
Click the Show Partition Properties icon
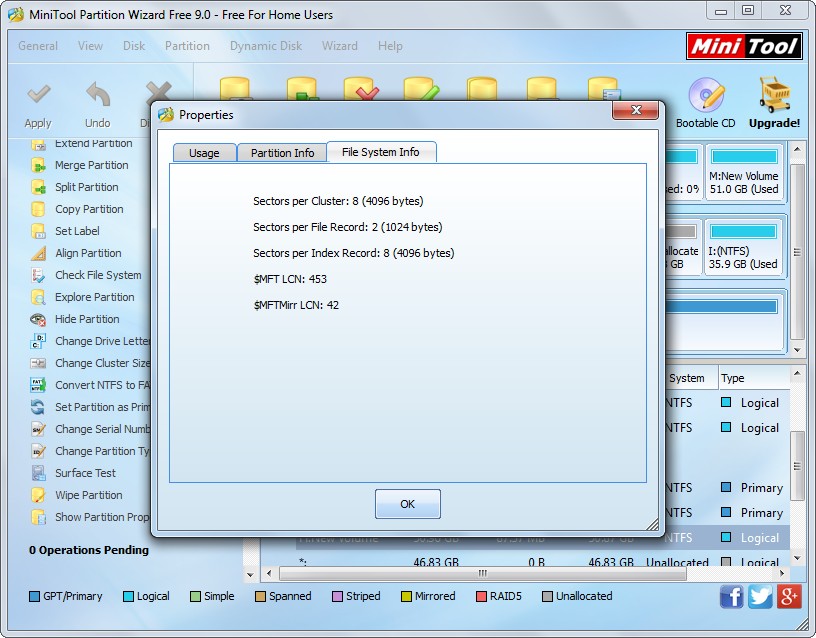(x=38, y=517)
